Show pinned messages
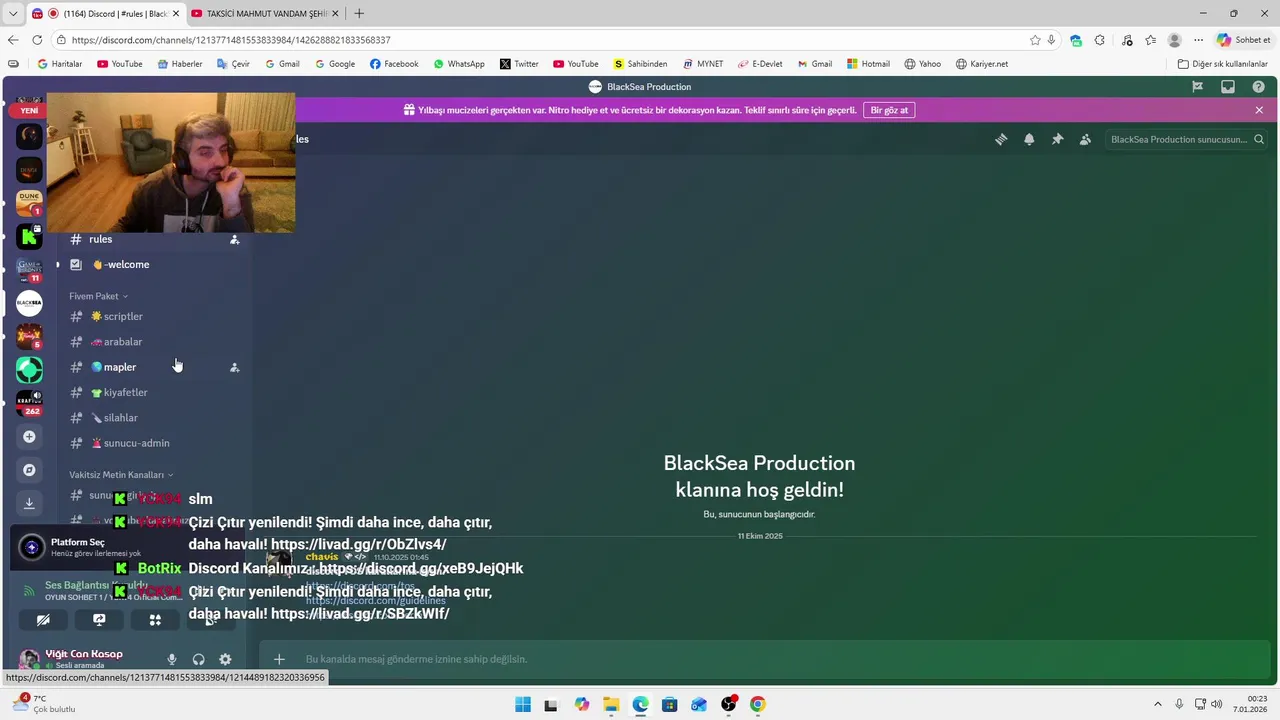Screen dimensions: 1280x720 (1057, 139)
